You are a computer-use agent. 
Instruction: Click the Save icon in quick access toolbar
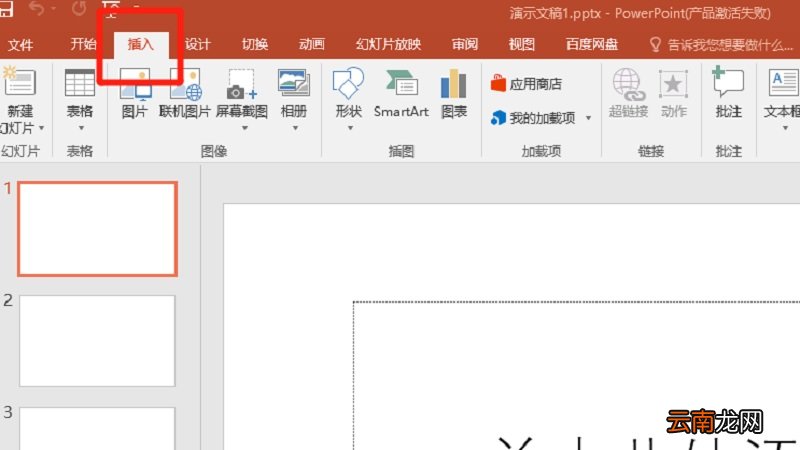pos(5,9)
